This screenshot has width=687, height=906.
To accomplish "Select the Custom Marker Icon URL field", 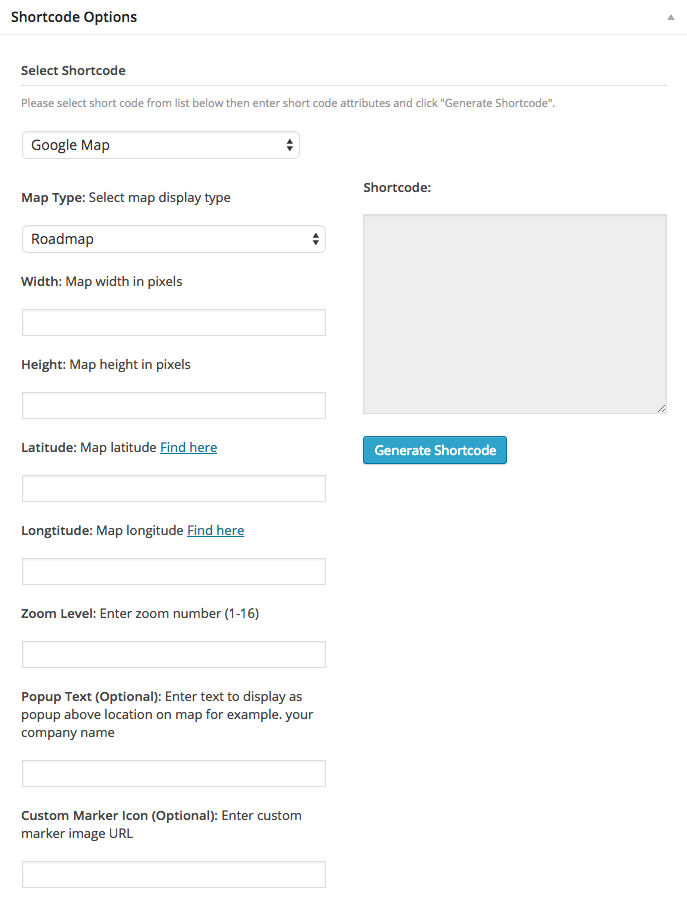I will 173,874.
